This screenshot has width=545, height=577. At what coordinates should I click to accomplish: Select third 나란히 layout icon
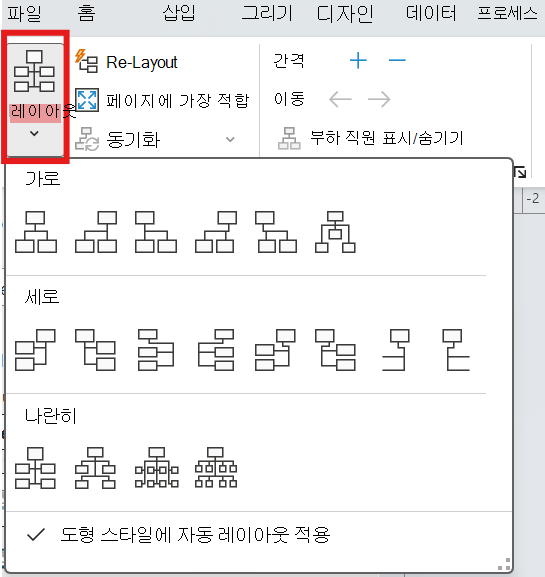click(157, 468)
